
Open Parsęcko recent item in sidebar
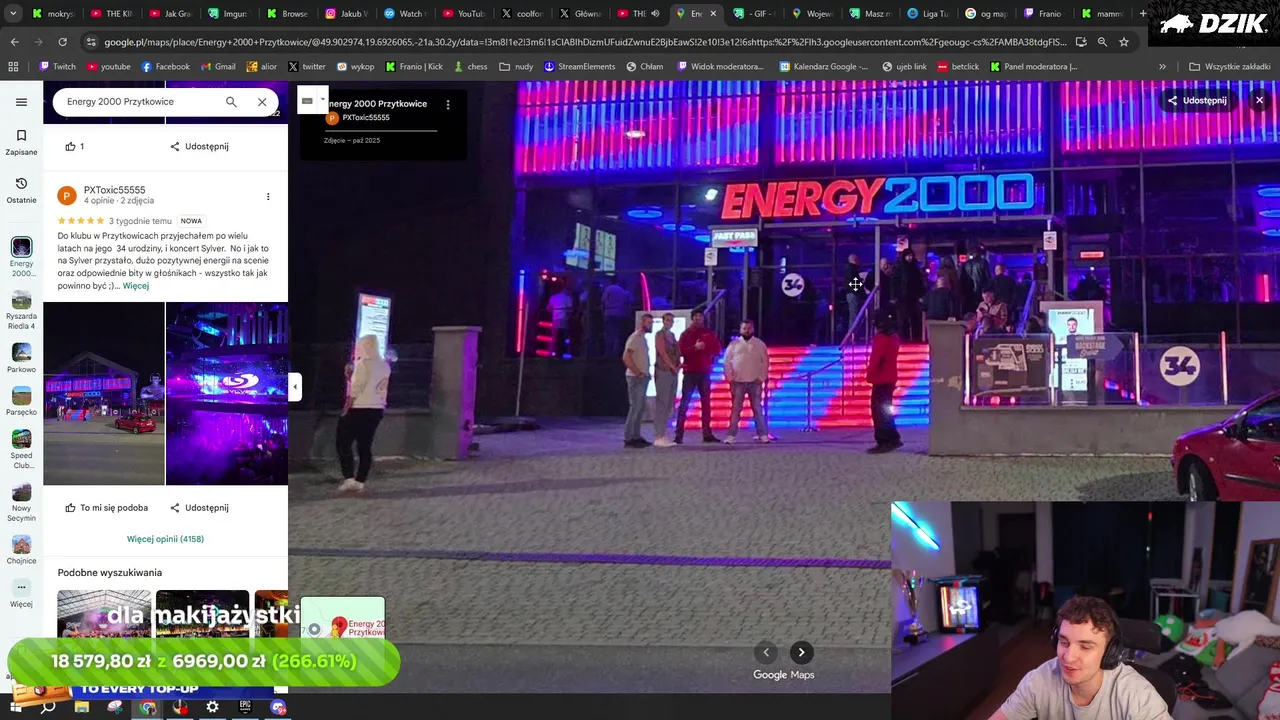click(21, 401)
